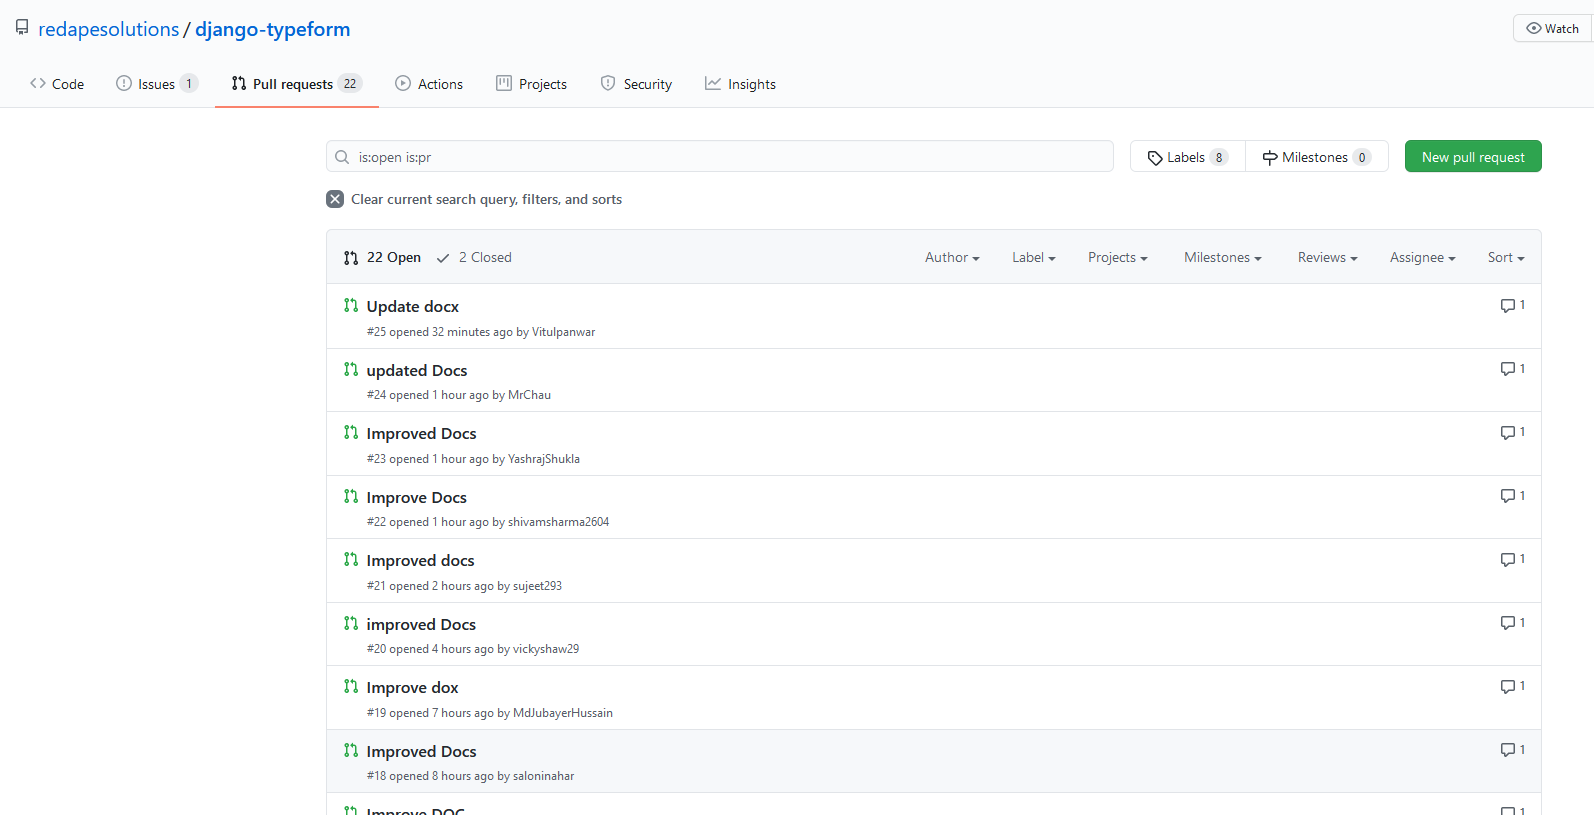Click the PR icon beside Improve dox
The width and height of the screenshot is (1594, 815).
[351, 686]
